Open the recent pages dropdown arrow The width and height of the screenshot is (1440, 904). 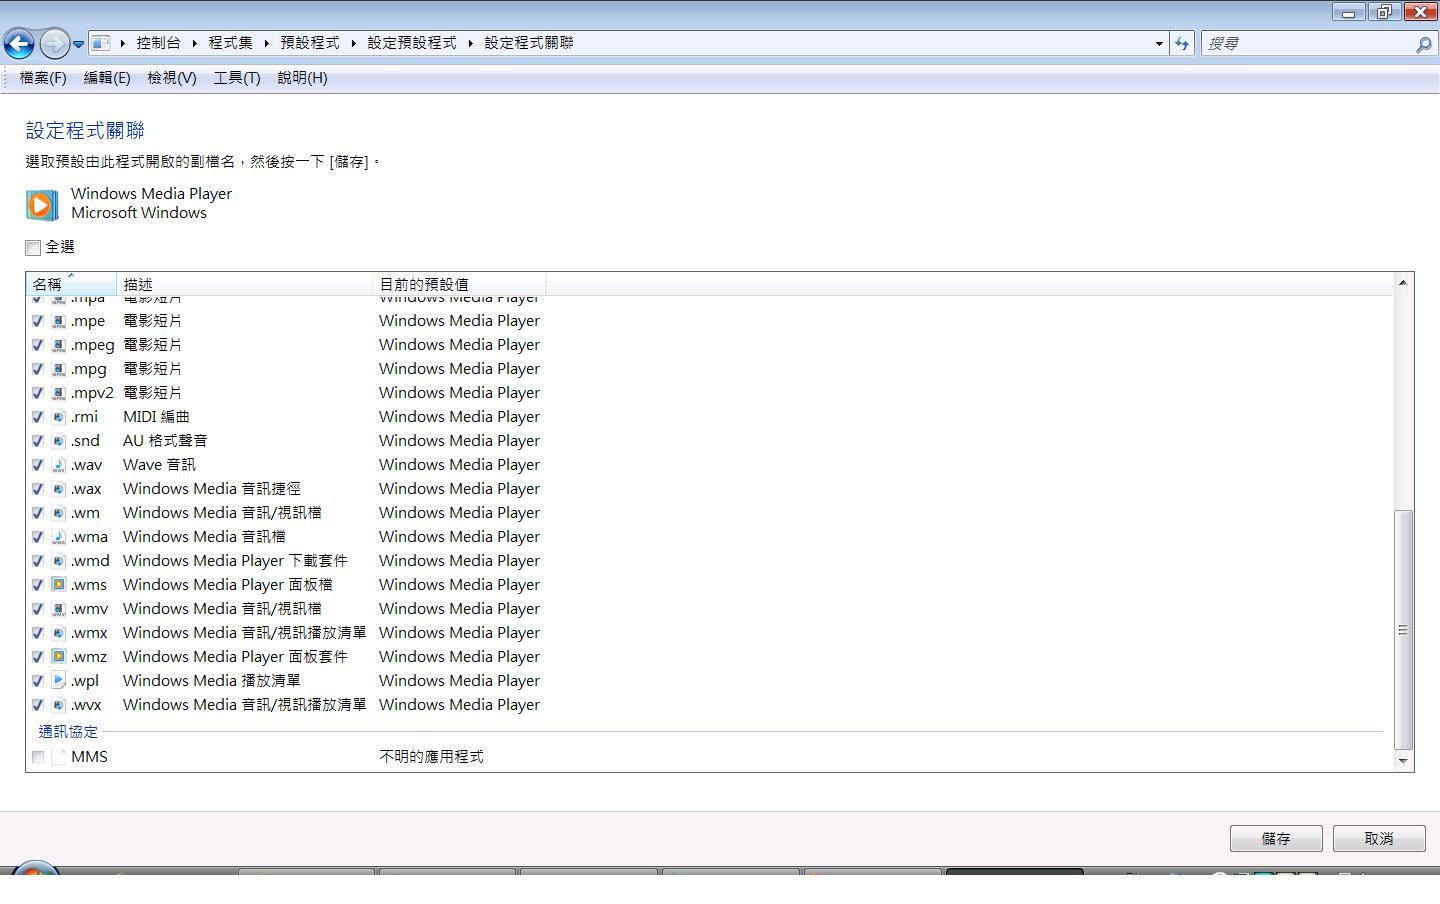click(78, 44)
